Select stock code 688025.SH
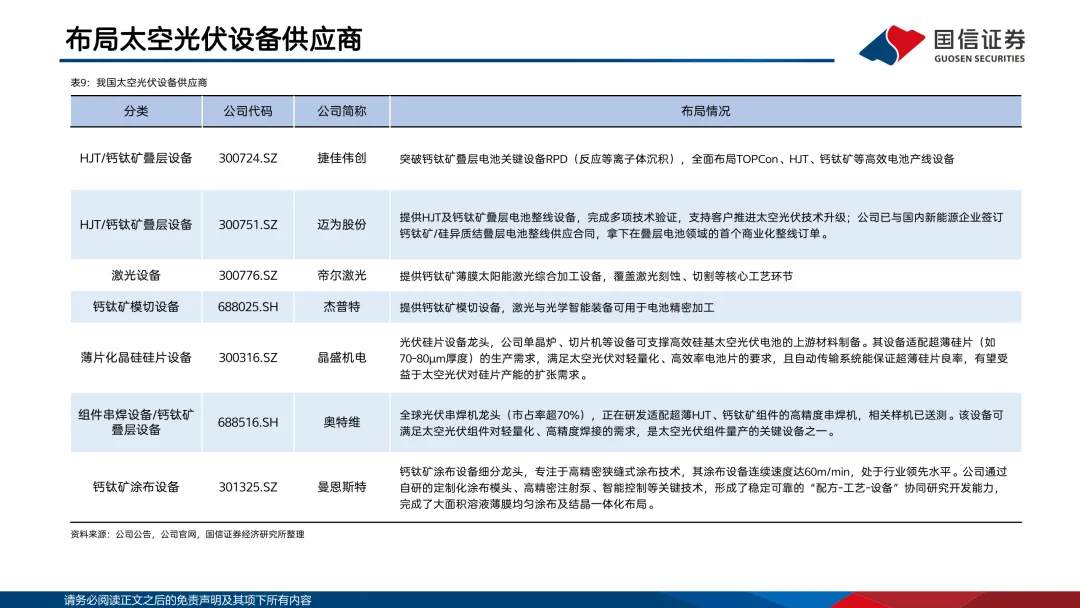Image resolution: width=1080 pixels, height=608 pixels. click(x=248, y=306)
